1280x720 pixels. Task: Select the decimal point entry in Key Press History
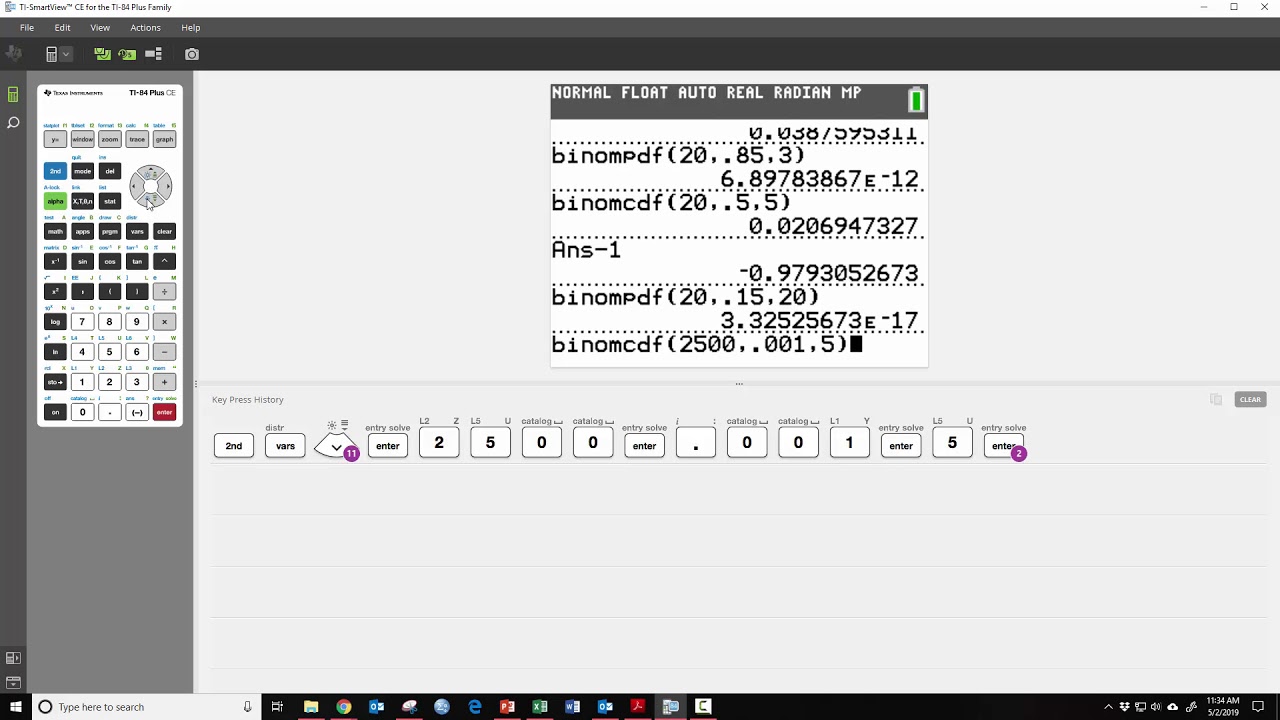[695, 445]
